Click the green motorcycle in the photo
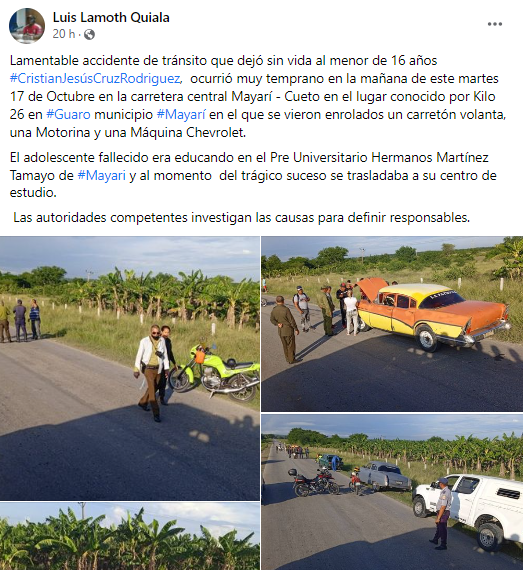523x570 pixels. click(214, 373)
